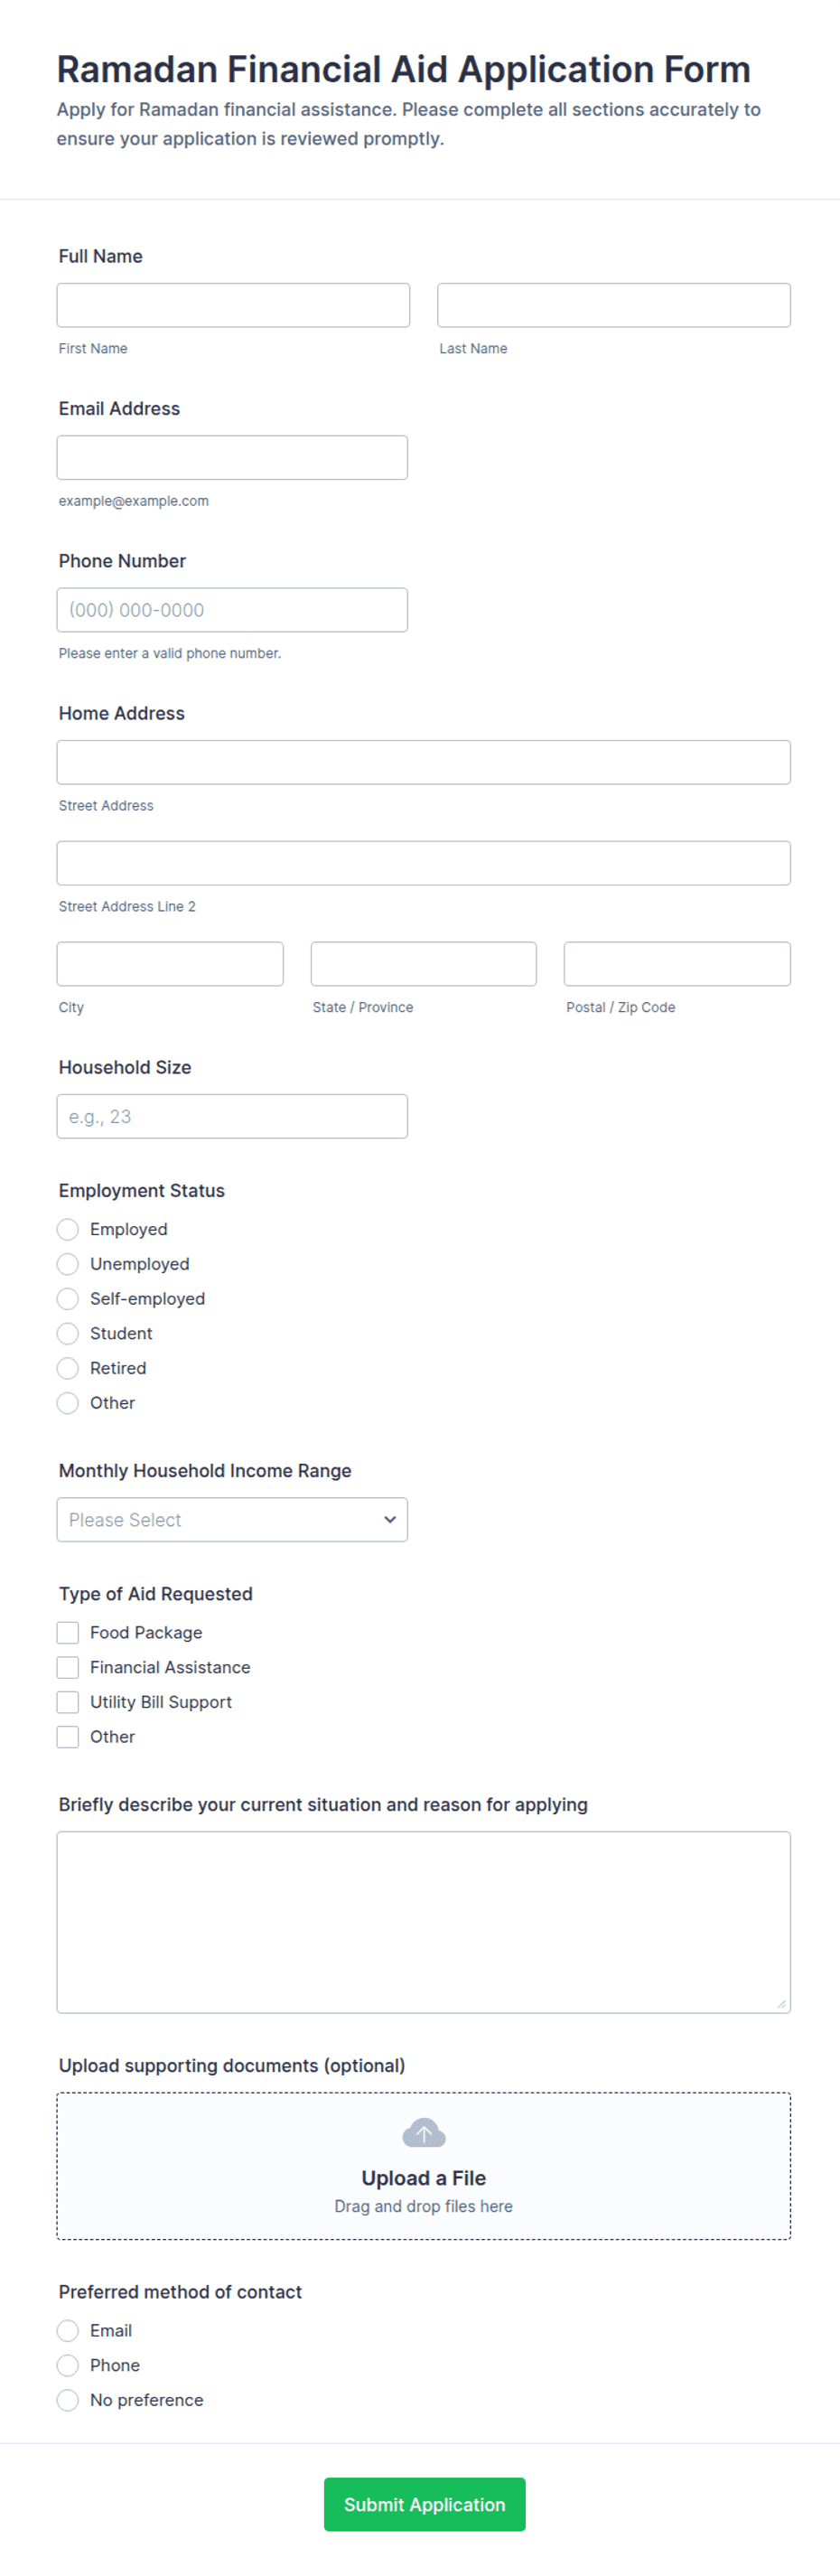840x2576 pixels.
Task: Select the Unemployed radio option
Action: point(68,1264)
